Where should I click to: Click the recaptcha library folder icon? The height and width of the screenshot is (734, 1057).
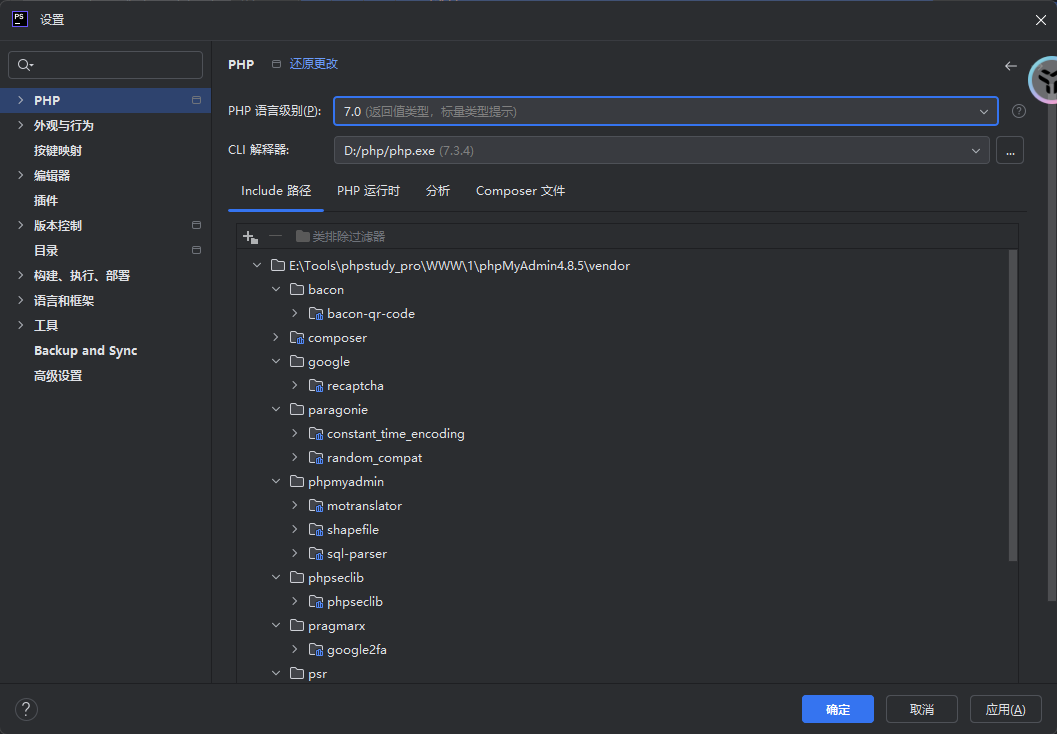click(315, 386)
